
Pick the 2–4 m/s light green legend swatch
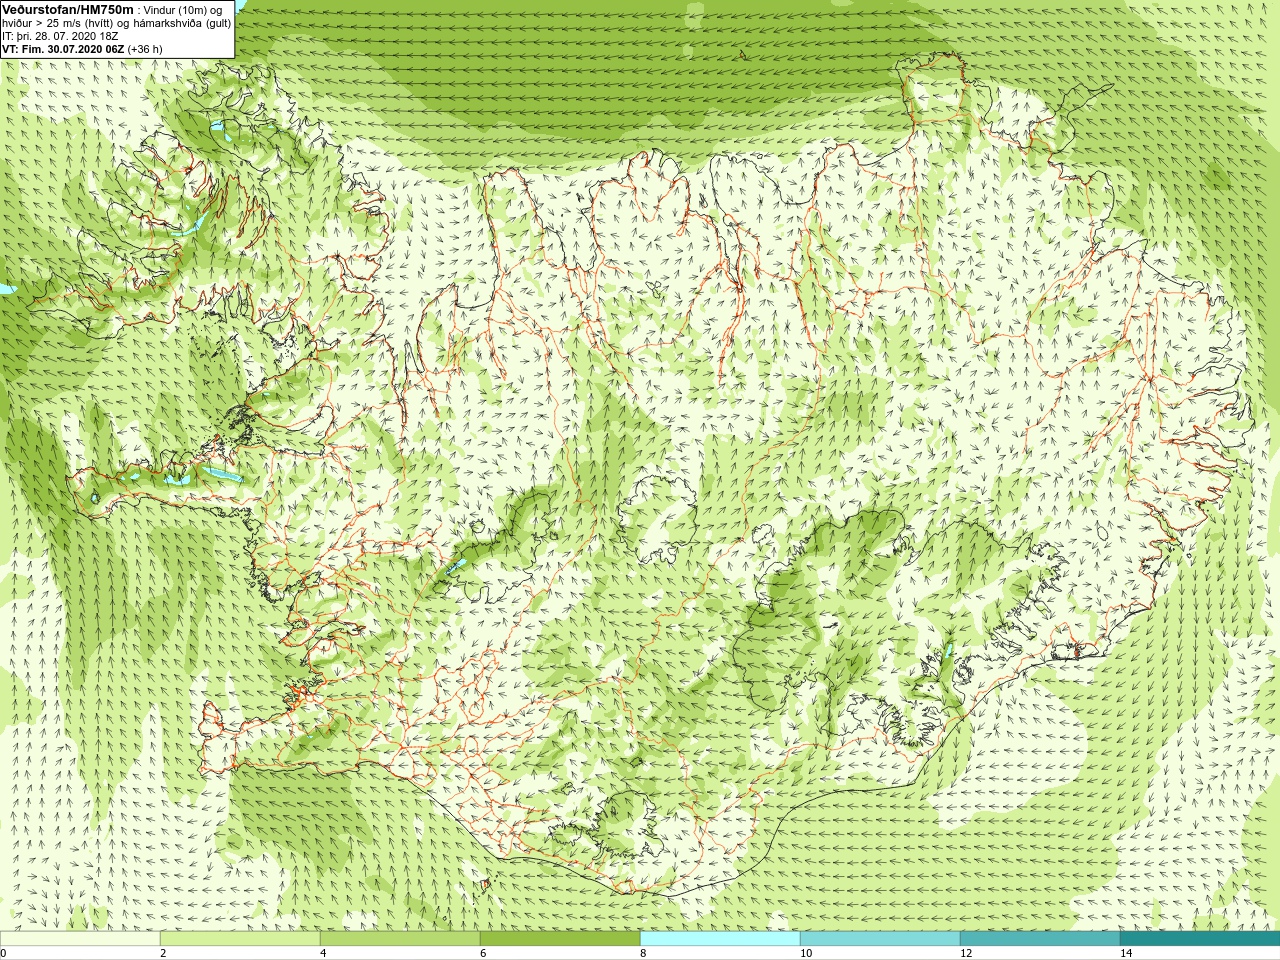tap(240, 939)
